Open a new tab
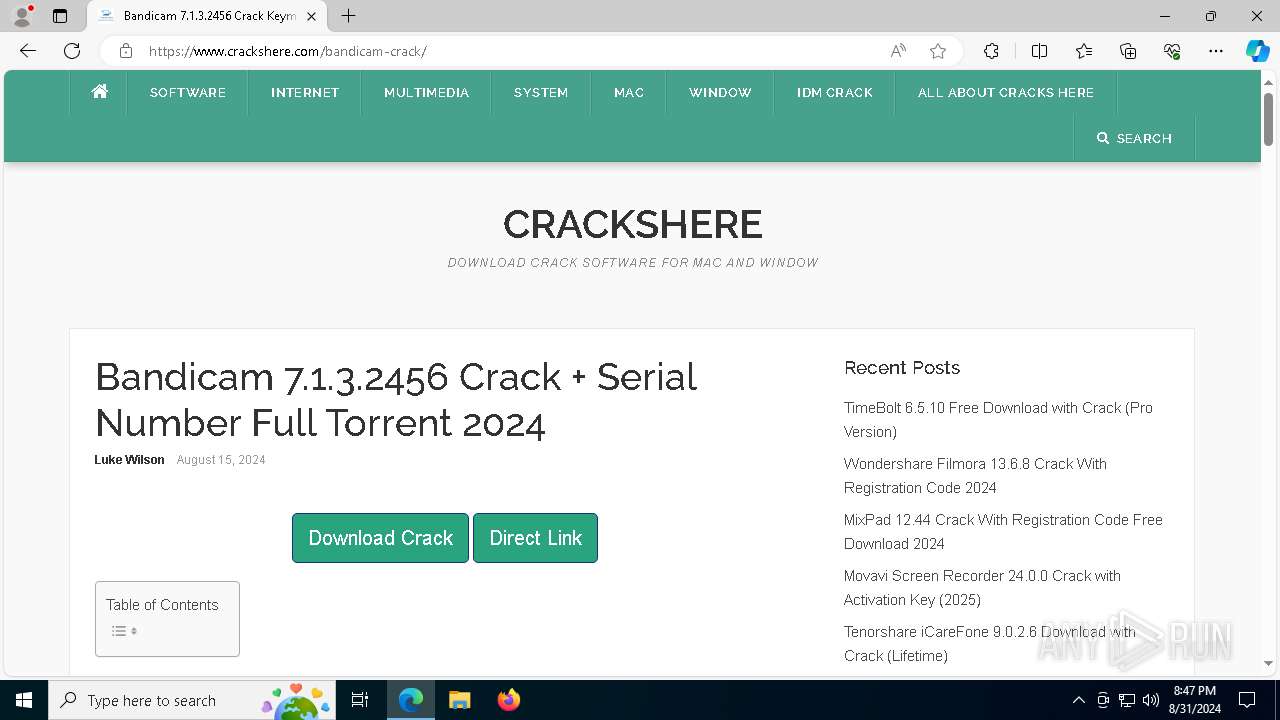 tap(348, 16)
